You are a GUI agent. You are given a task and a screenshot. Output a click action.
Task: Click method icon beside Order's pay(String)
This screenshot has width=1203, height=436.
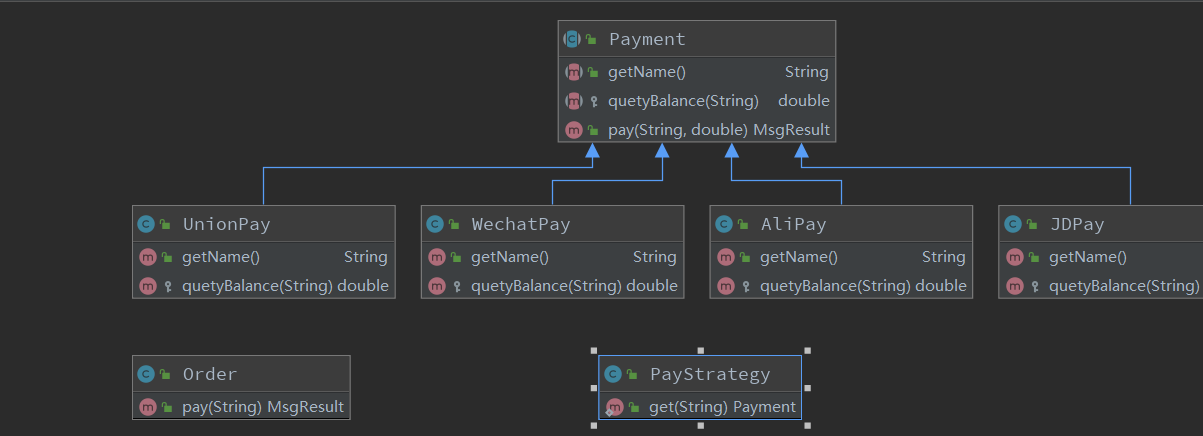coord(147,407)
